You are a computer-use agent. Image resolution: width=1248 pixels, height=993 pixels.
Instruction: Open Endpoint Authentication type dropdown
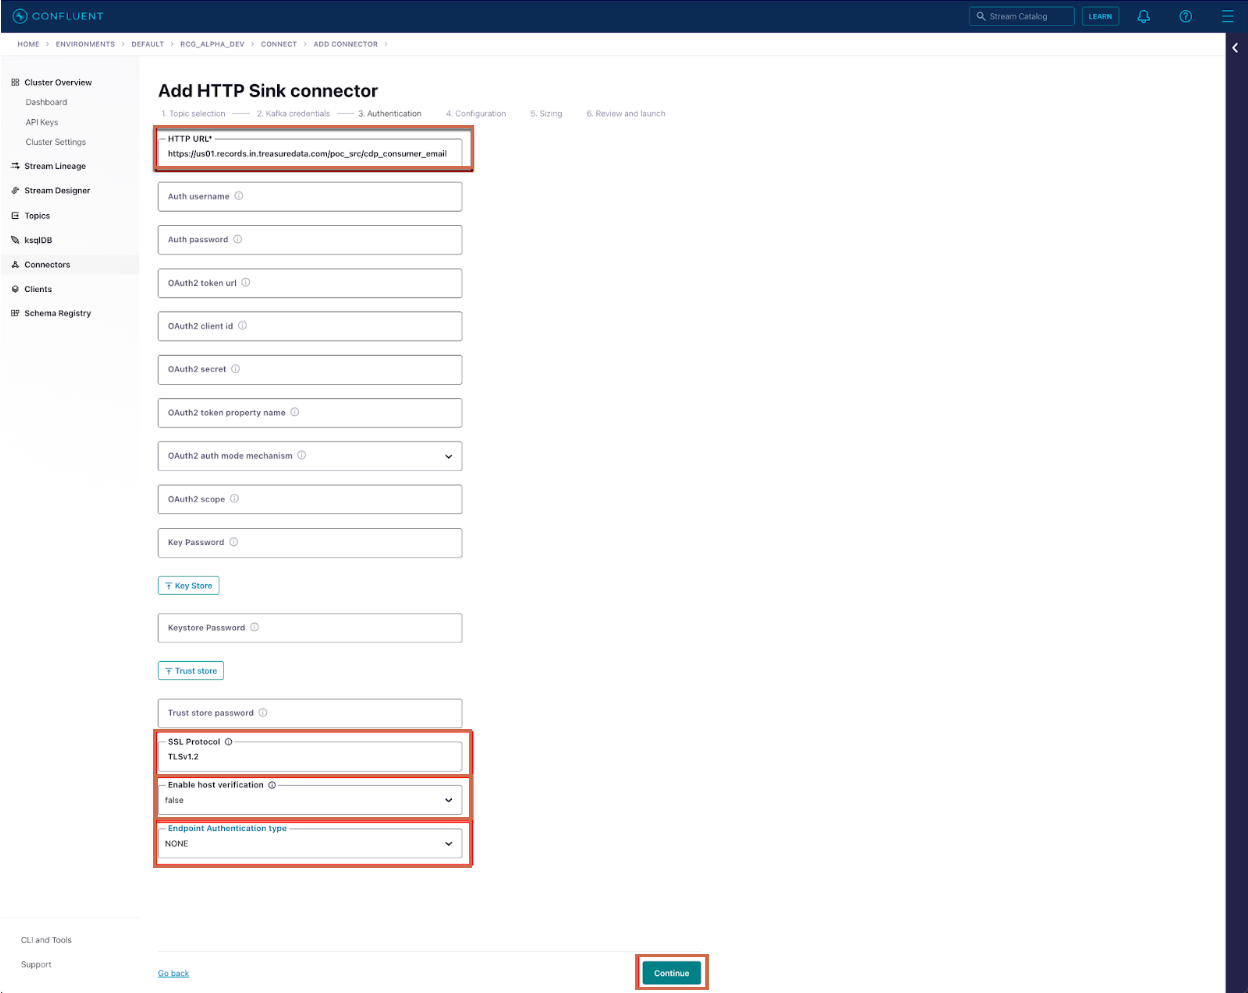pyautogui.click(x=448, y=844)
